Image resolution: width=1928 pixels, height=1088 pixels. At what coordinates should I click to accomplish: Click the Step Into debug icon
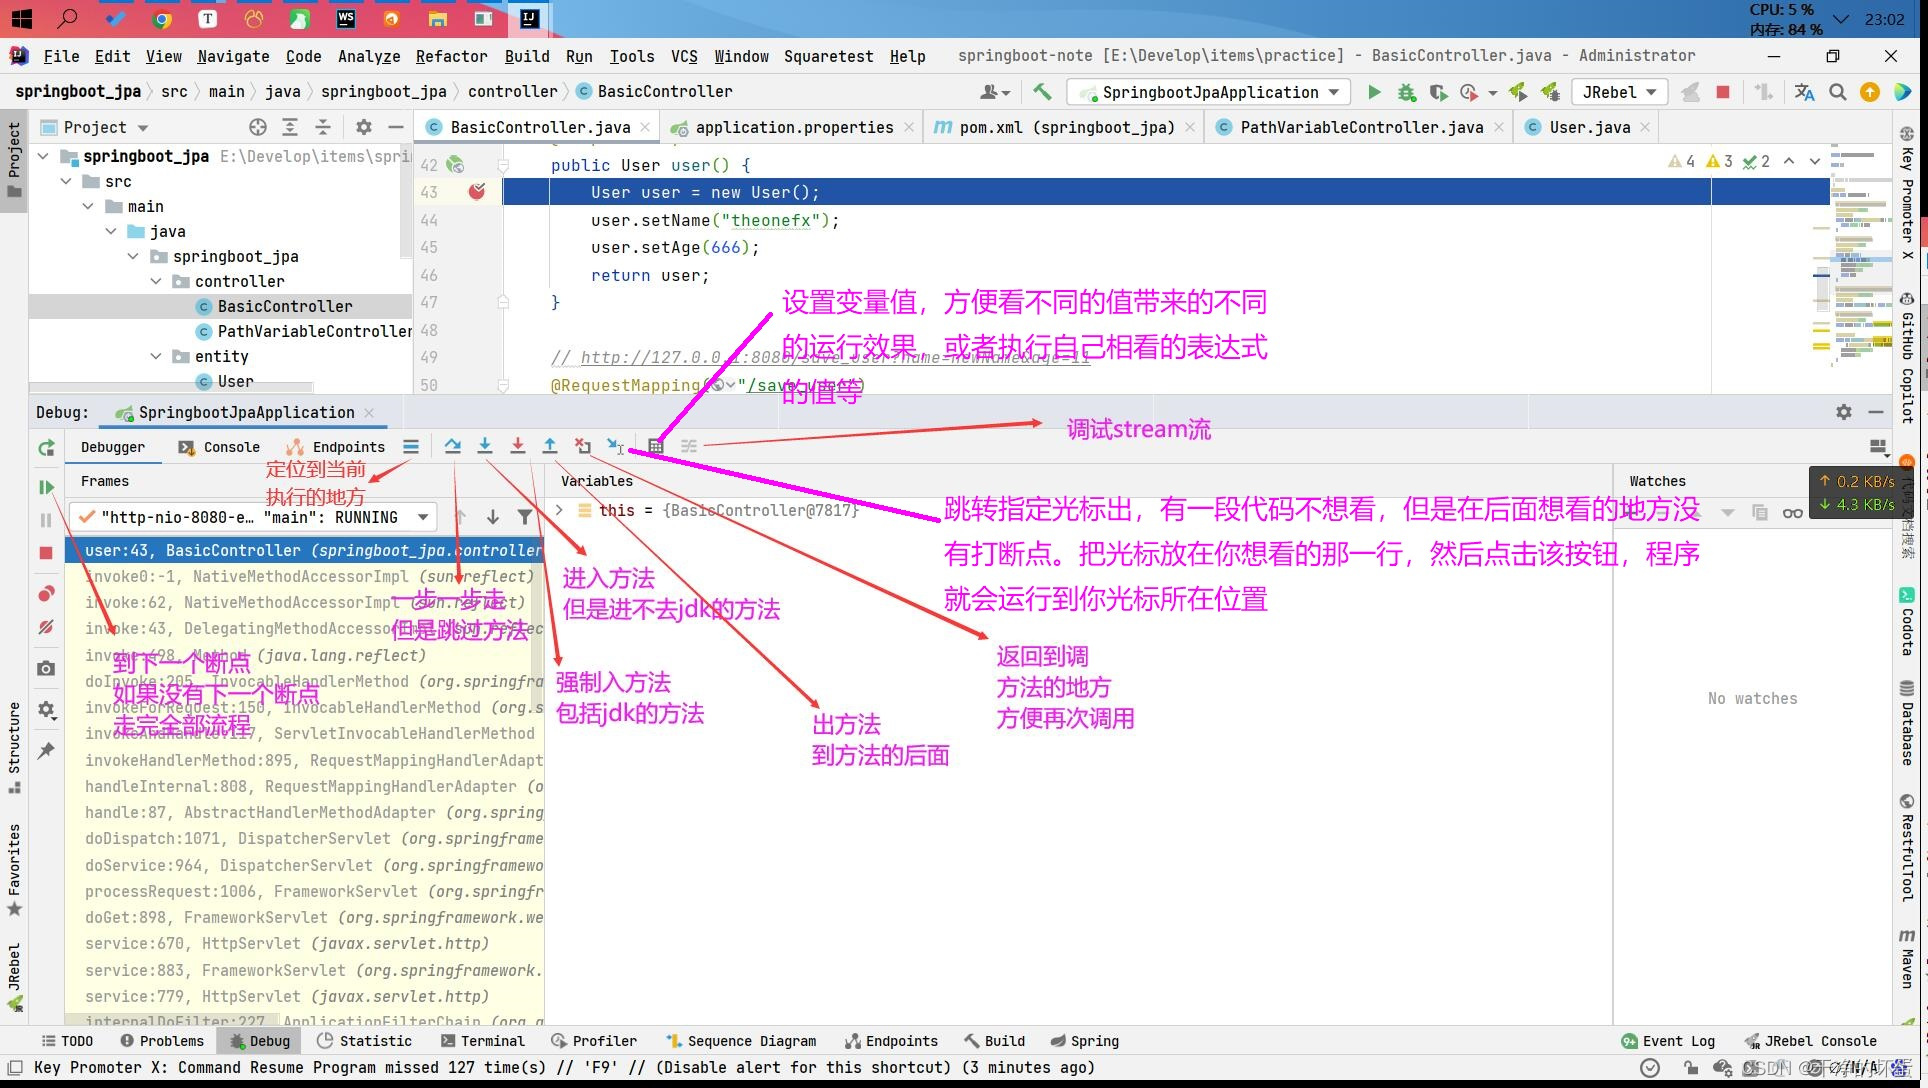pos(482,445)
